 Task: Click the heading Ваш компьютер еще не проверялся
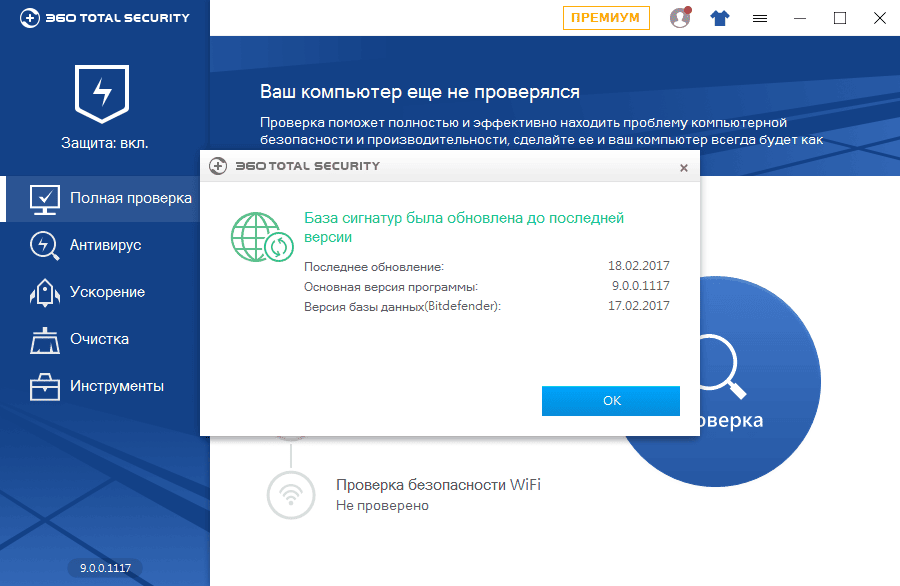click(x=420, y=92)
